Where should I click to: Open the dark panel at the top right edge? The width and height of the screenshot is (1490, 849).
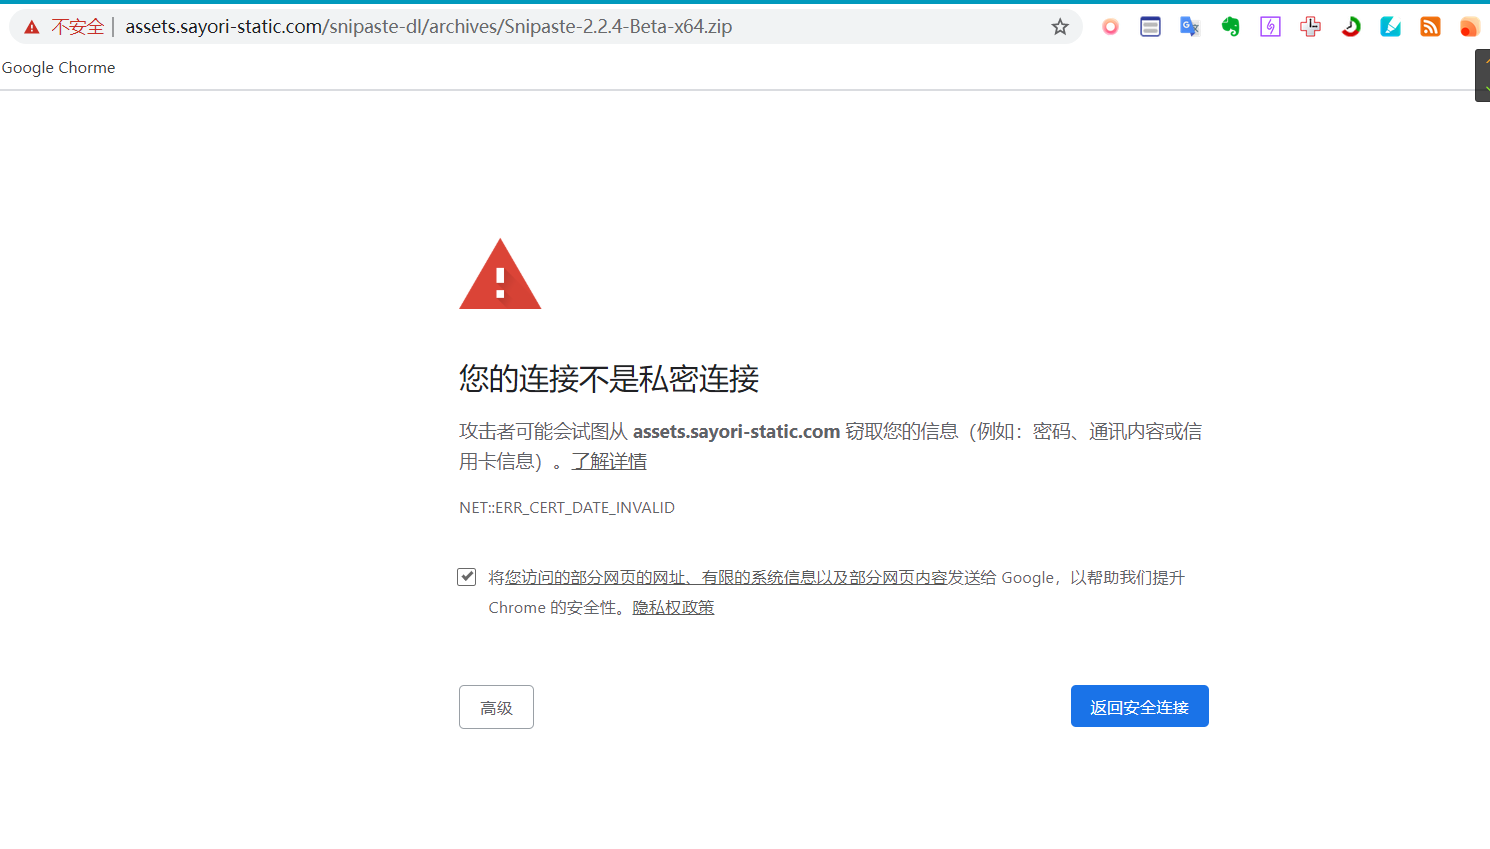click(x=1482, y=75)
